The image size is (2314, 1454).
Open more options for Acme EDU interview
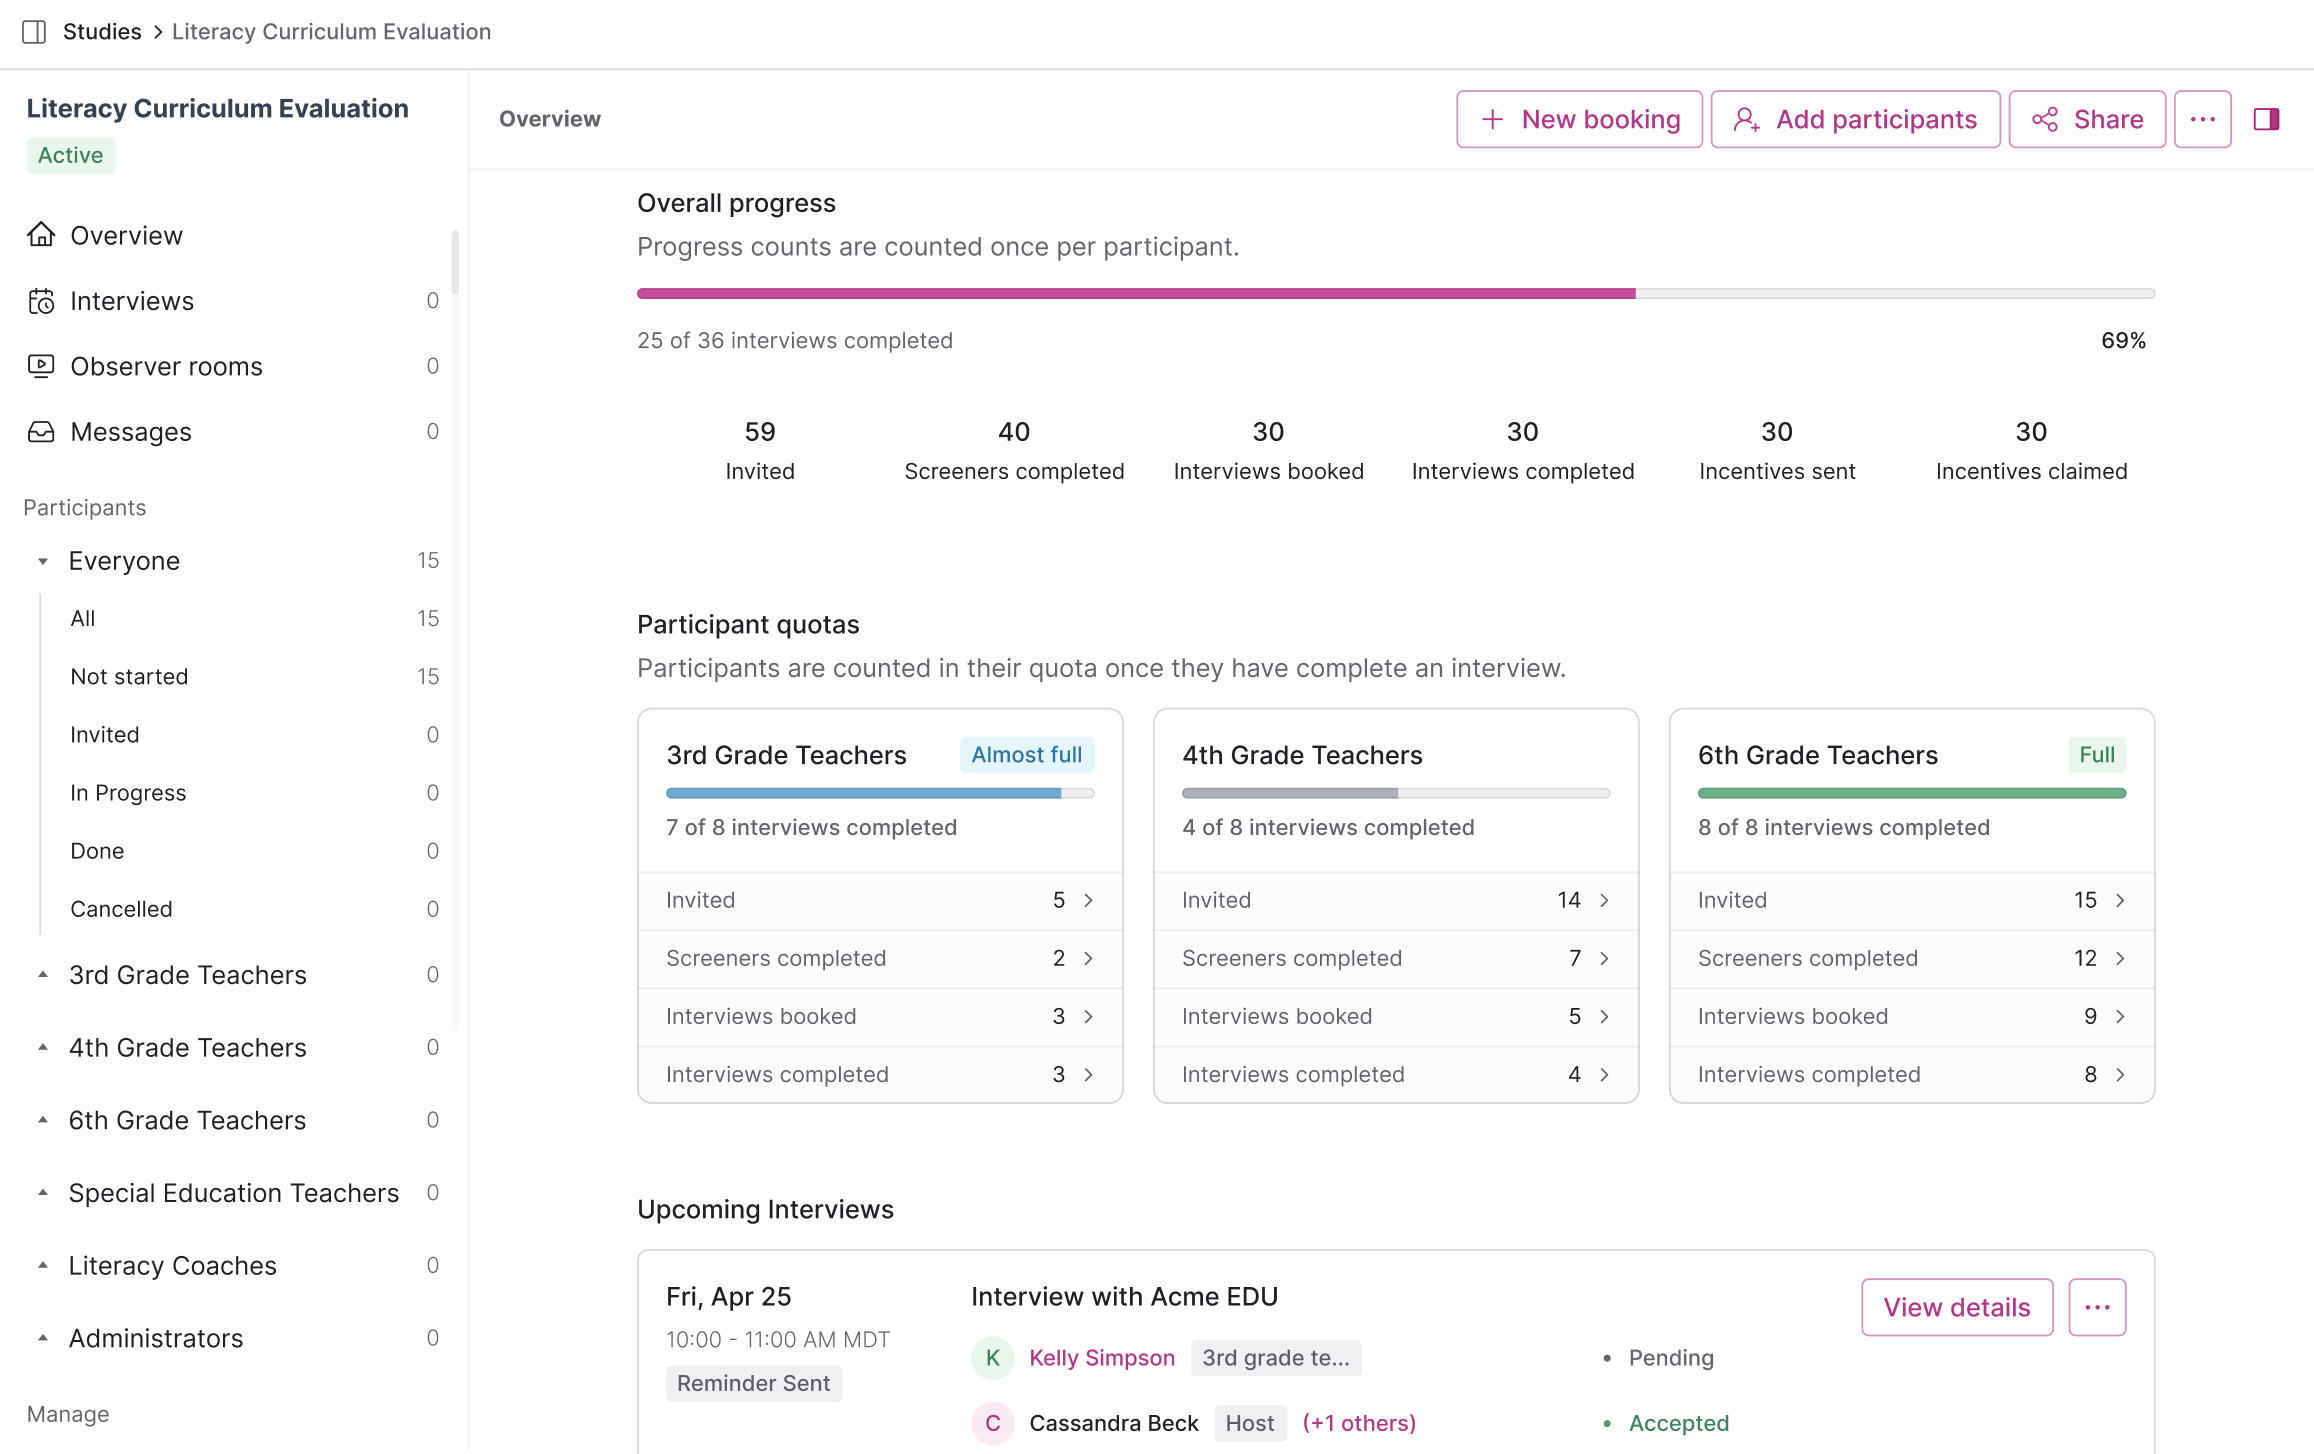2097,1307
